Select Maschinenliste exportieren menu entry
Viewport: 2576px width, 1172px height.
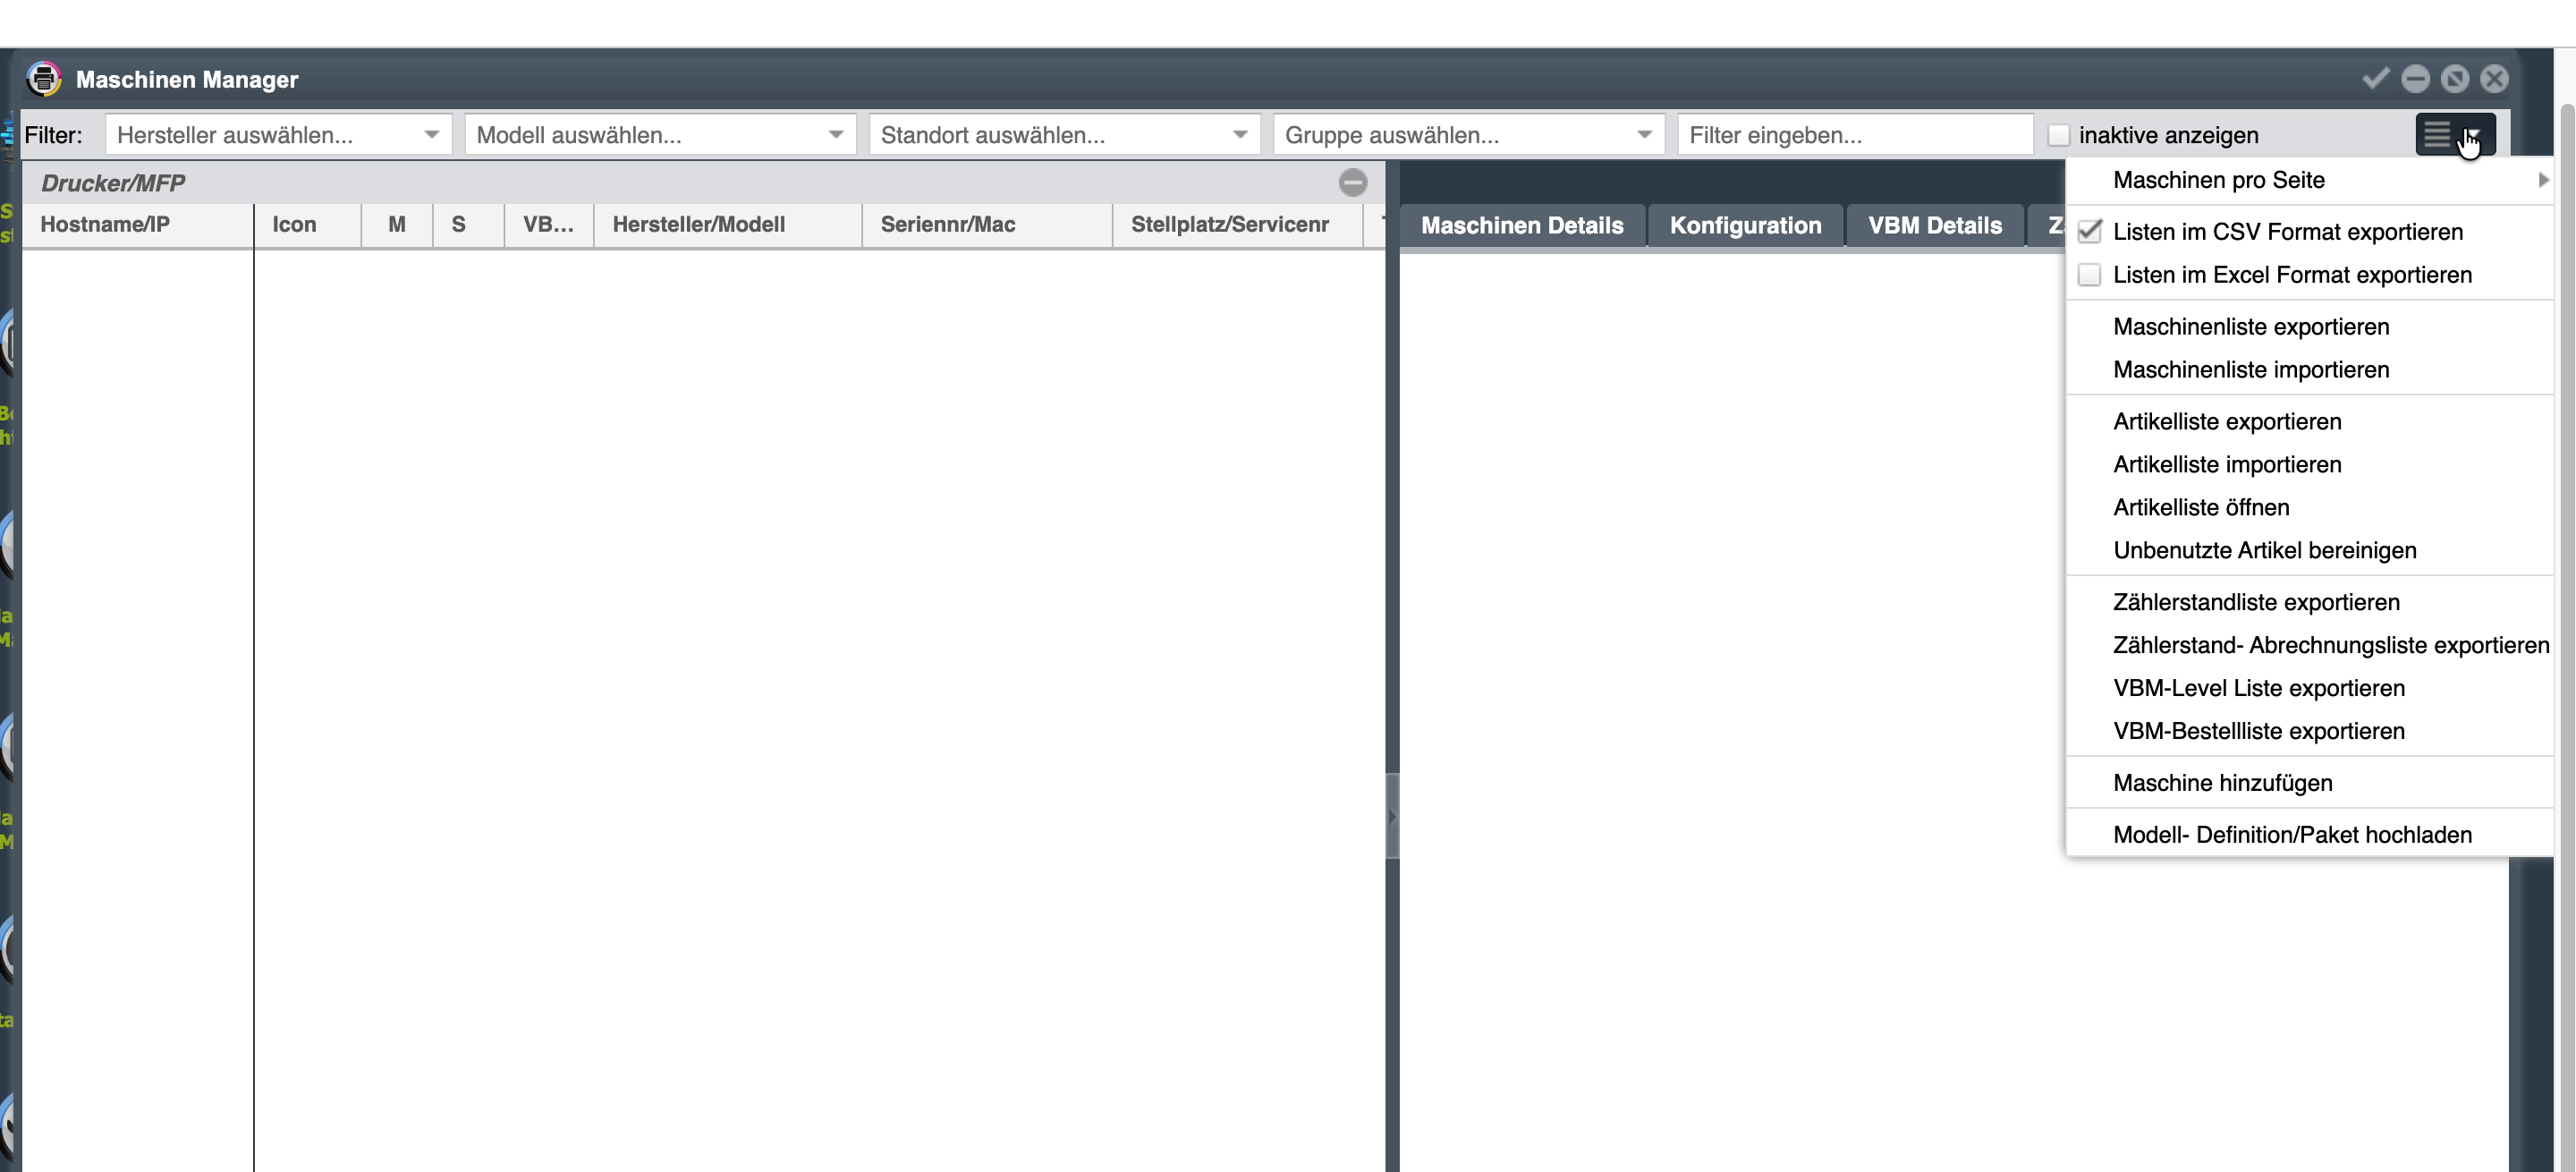click(x=2250, y=326)
